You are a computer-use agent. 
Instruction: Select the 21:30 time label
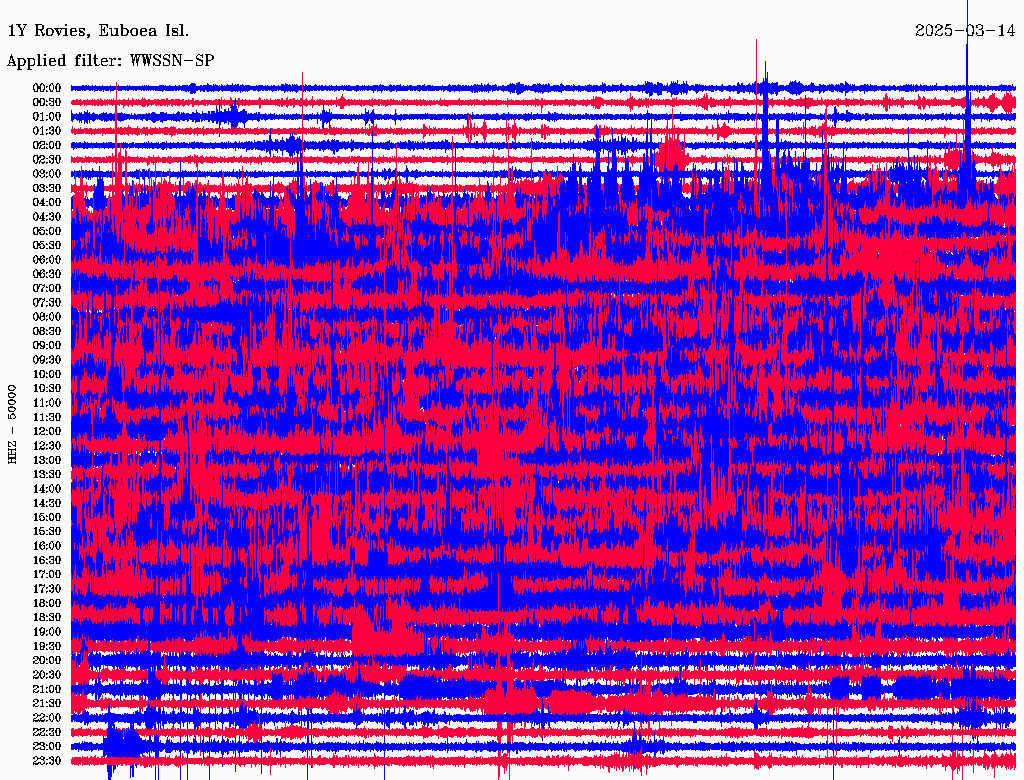click(46, 704)
